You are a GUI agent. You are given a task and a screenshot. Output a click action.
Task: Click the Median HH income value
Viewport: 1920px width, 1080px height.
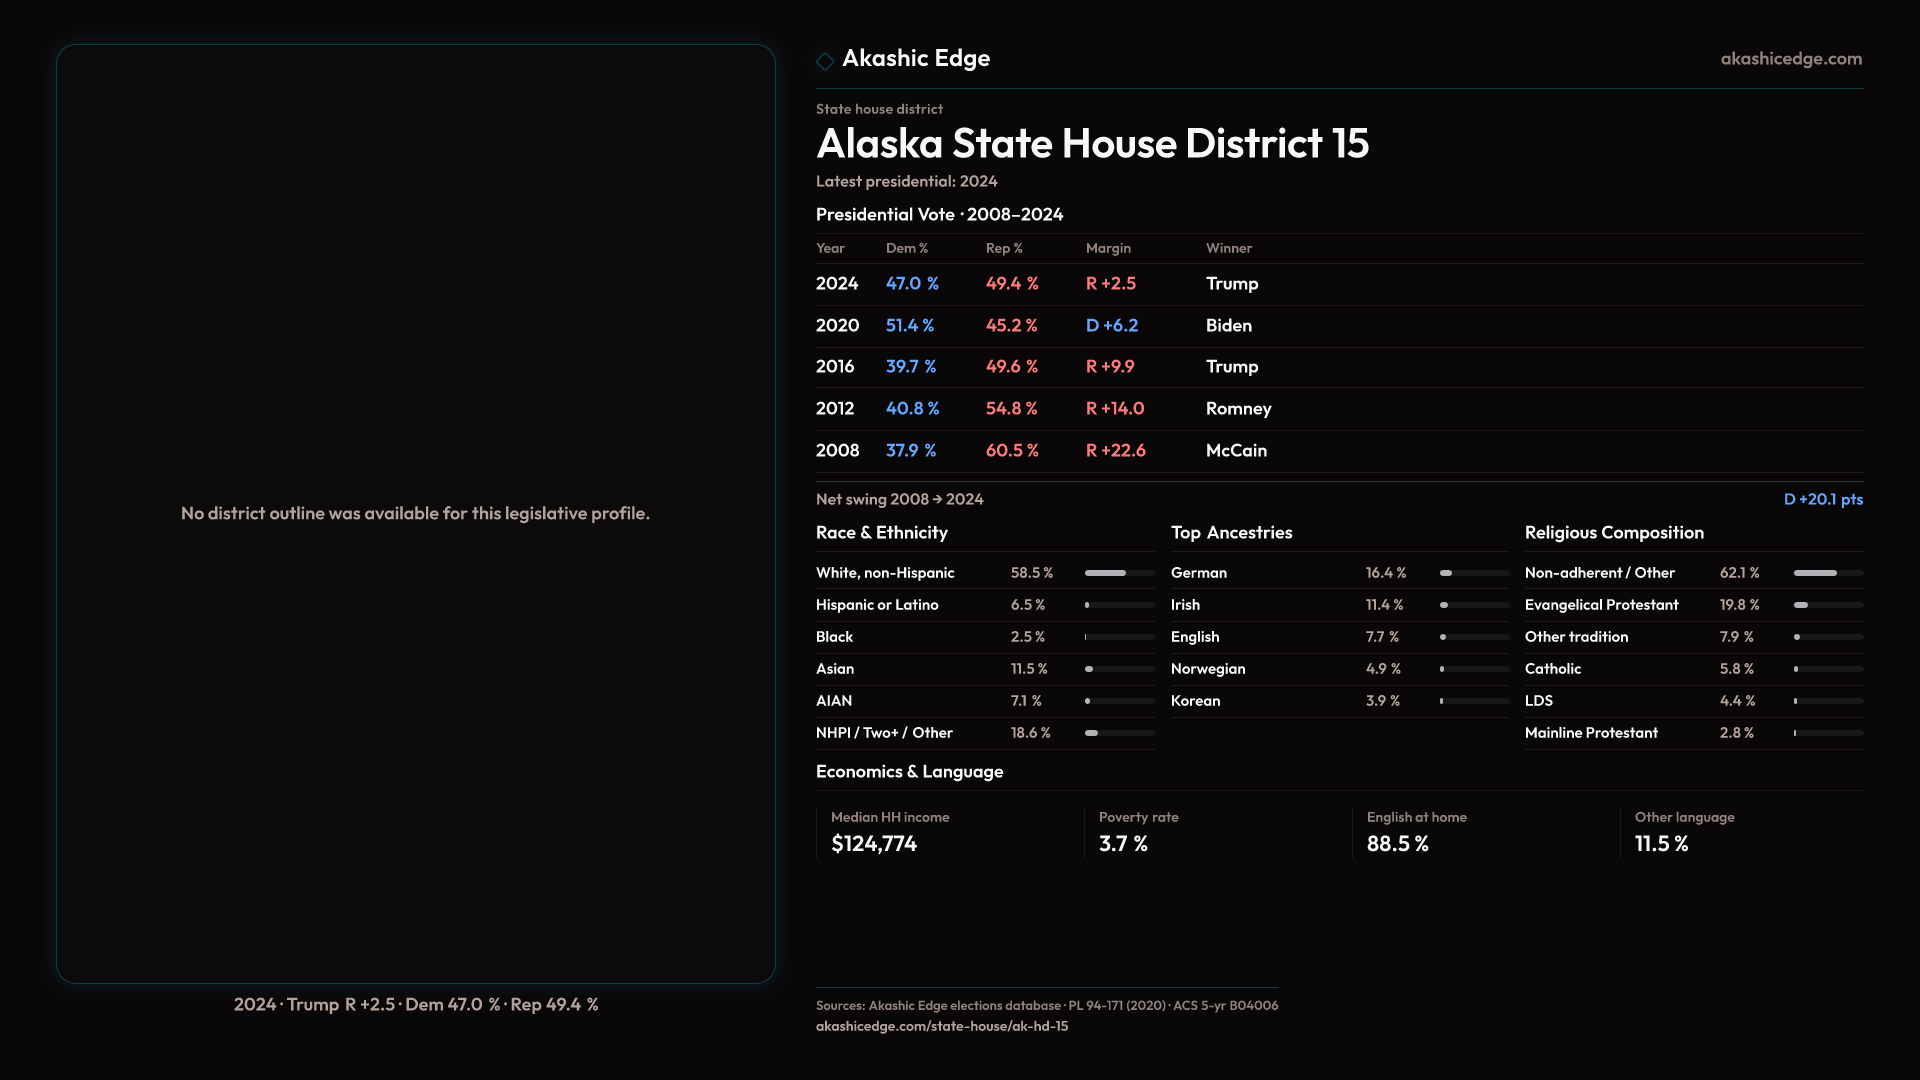[873, 844]
